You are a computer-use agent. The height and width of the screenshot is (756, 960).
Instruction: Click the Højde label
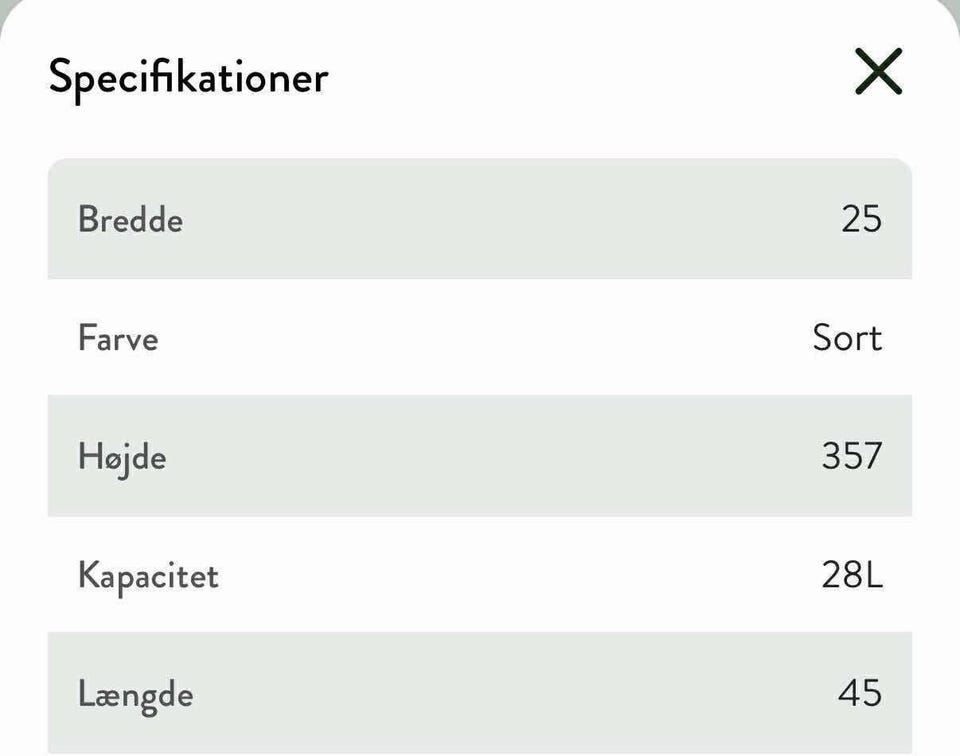tap(122, 457)
